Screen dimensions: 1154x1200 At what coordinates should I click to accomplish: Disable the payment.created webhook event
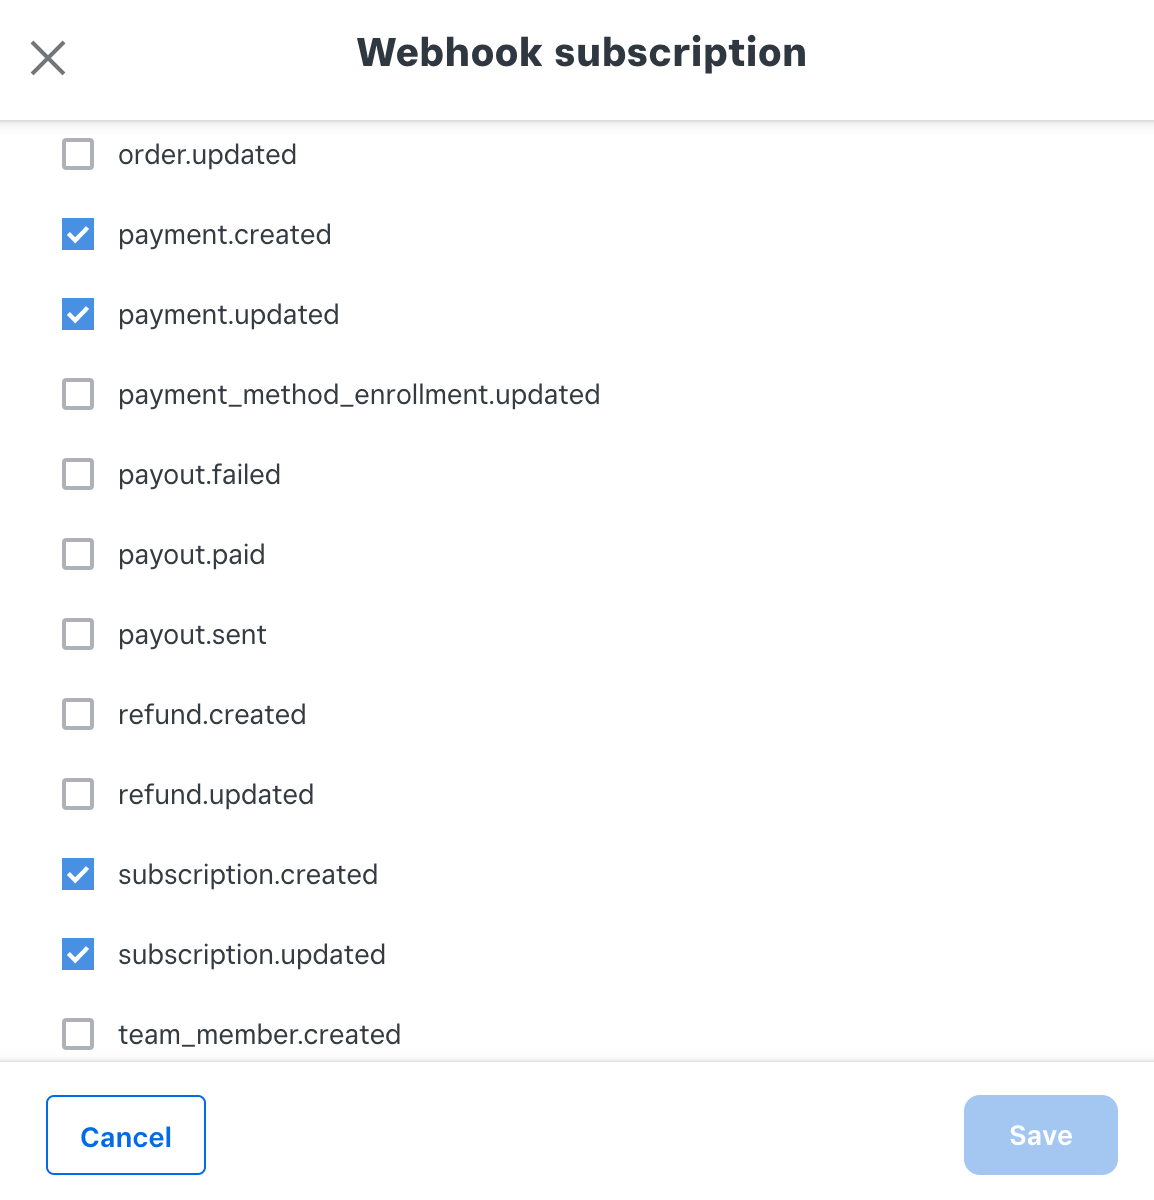[77, 234]
